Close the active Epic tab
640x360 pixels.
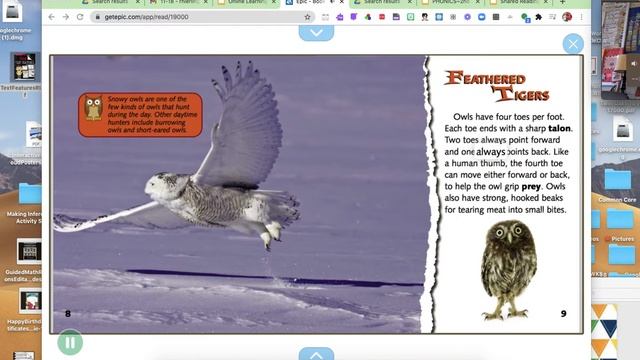(x=342, y=2)
